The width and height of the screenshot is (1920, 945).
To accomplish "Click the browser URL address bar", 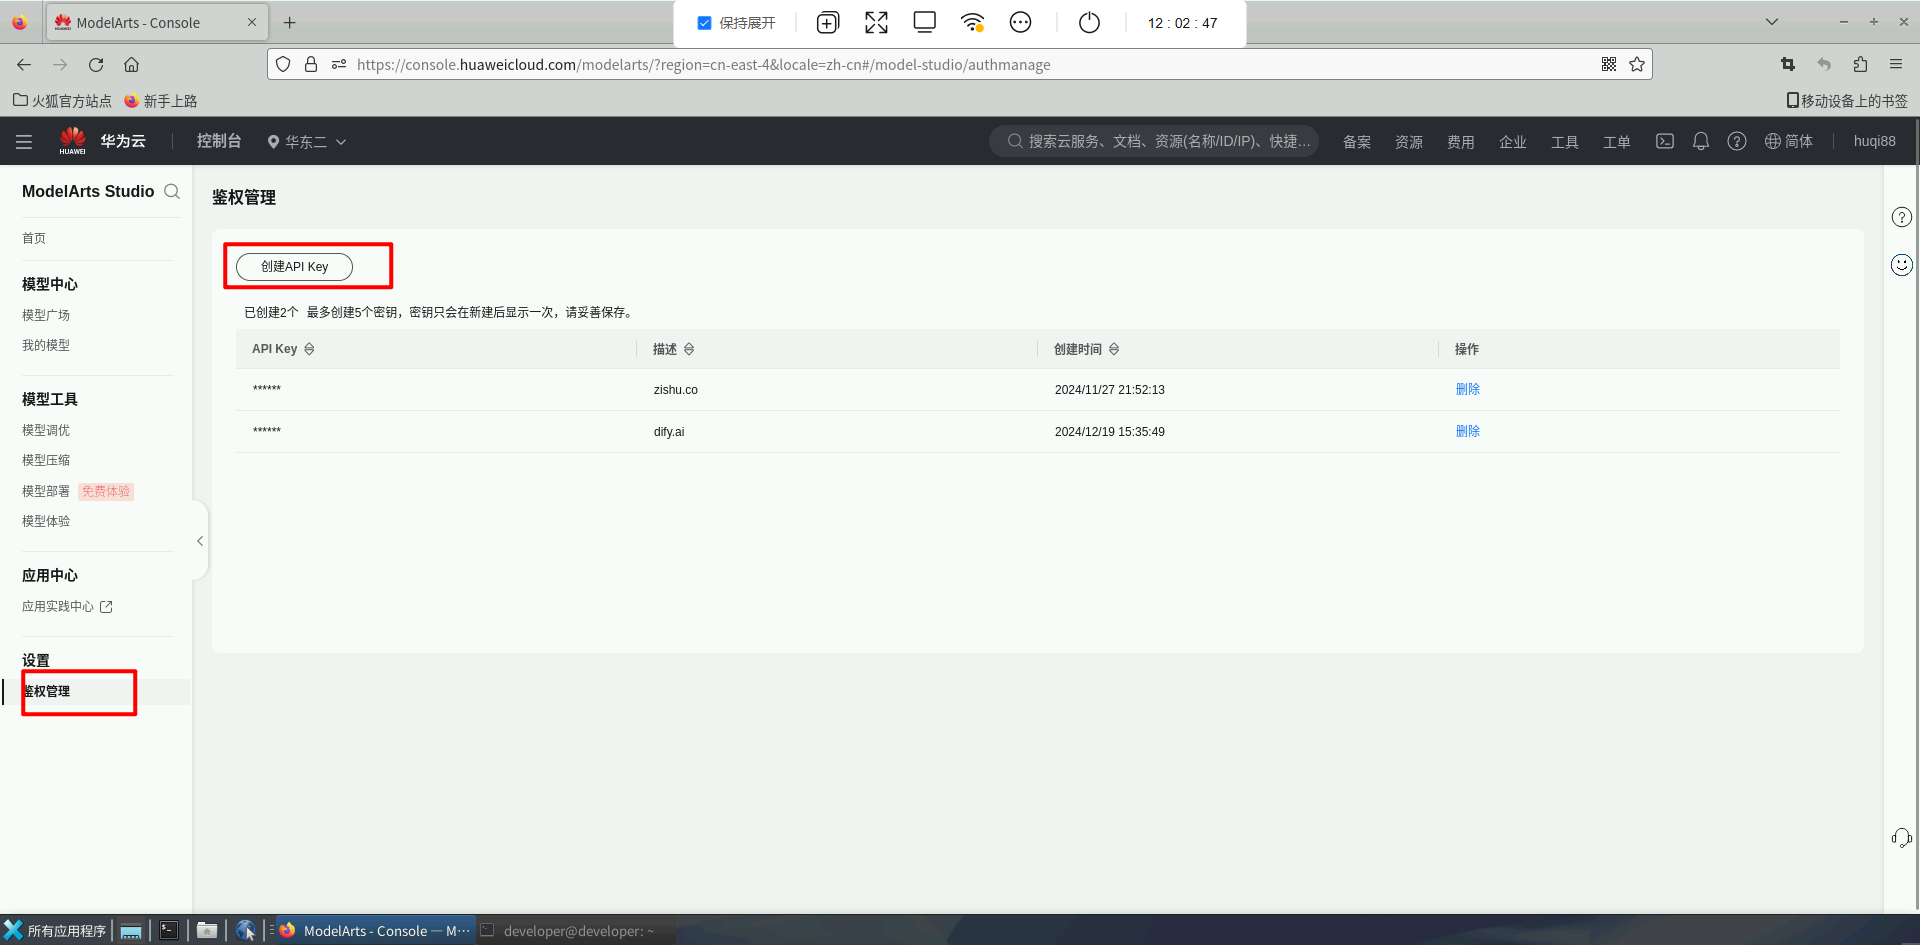I will coord(960,64).
